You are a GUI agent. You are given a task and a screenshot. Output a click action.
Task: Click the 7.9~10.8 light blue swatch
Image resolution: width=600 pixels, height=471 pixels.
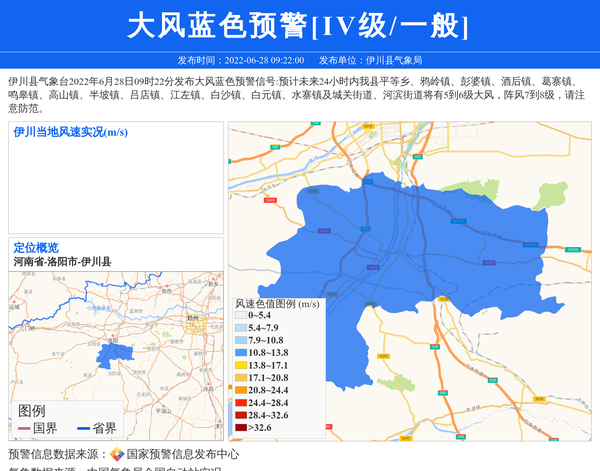241,340
